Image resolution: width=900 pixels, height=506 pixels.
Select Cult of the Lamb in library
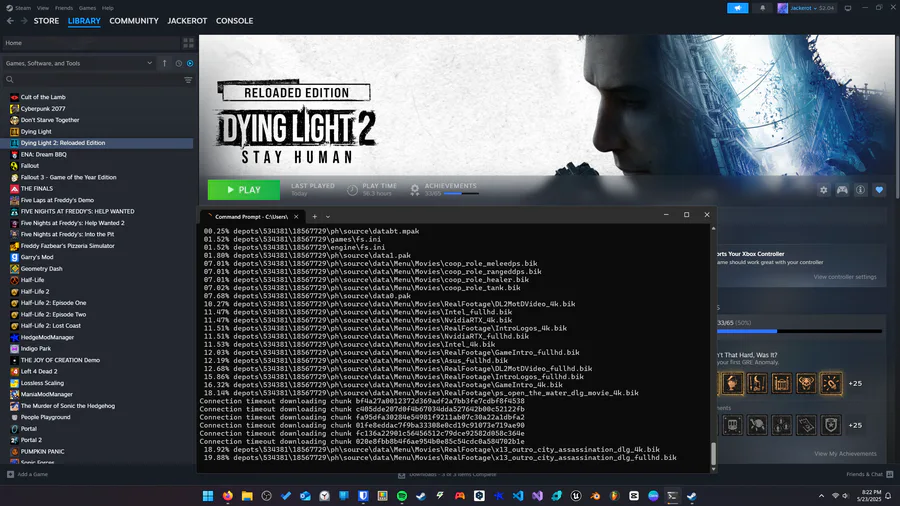43,97
